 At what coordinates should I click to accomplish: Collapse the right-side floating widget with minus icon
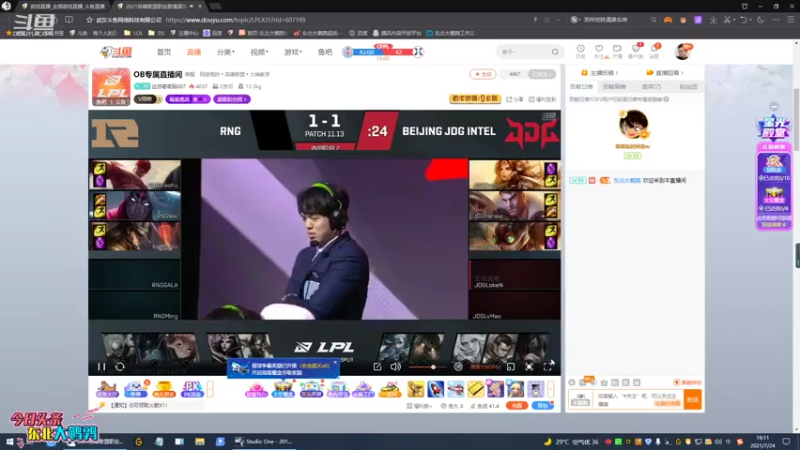tap(774, 107)
